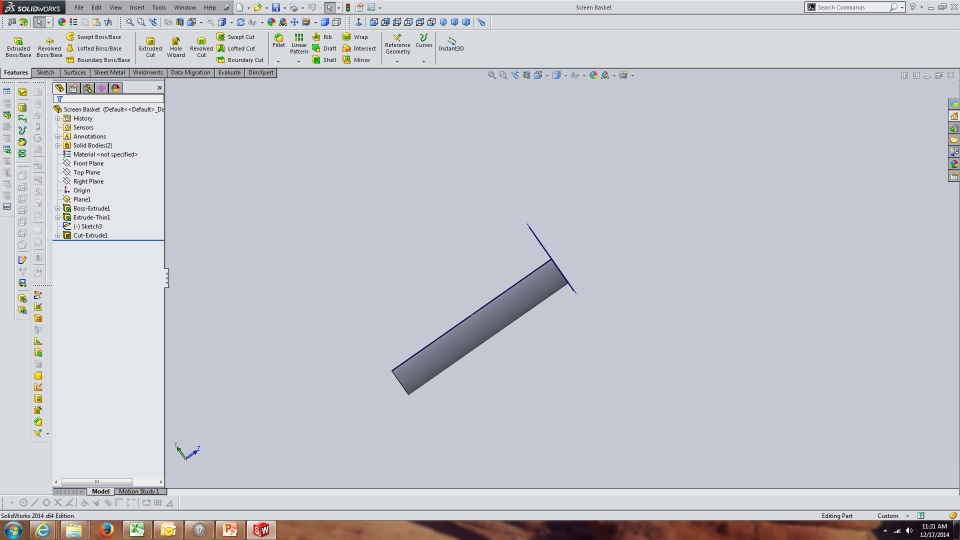Click the Shell tool
960x540 pixels.
pyautogui.click(x=324, y=60)
